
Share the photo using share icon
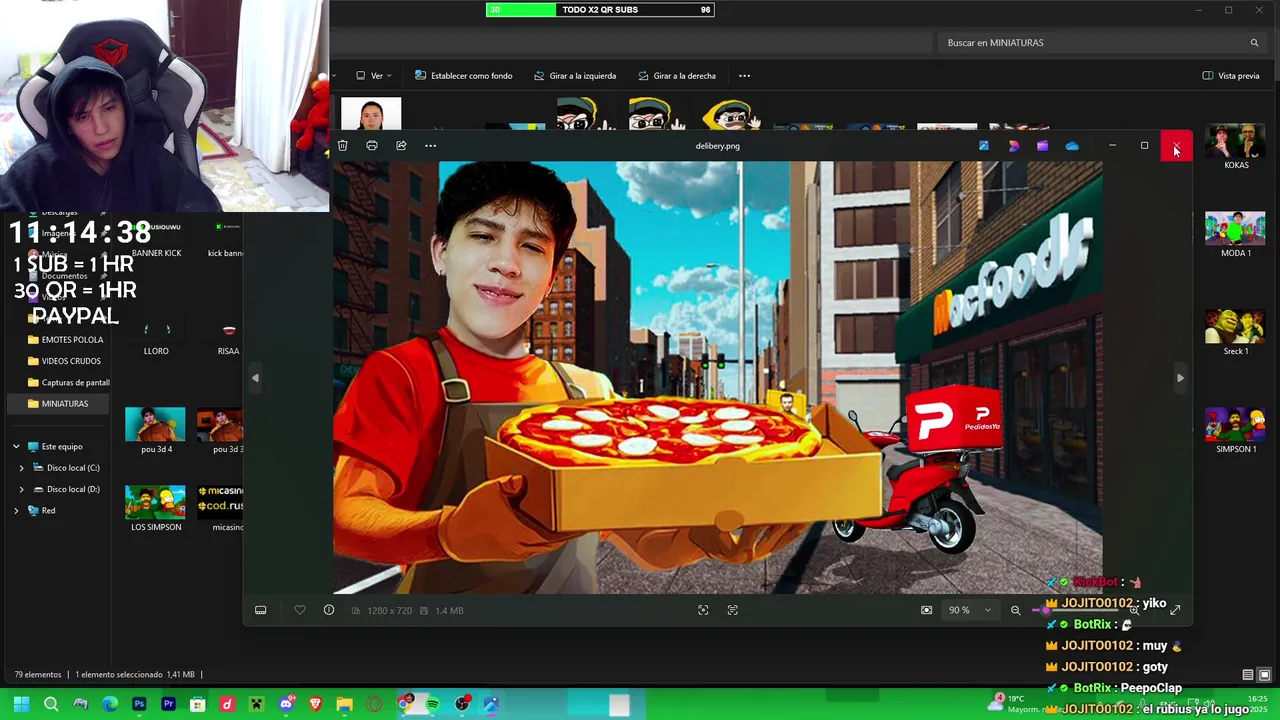pyautogui.click(x=401, y=146)
